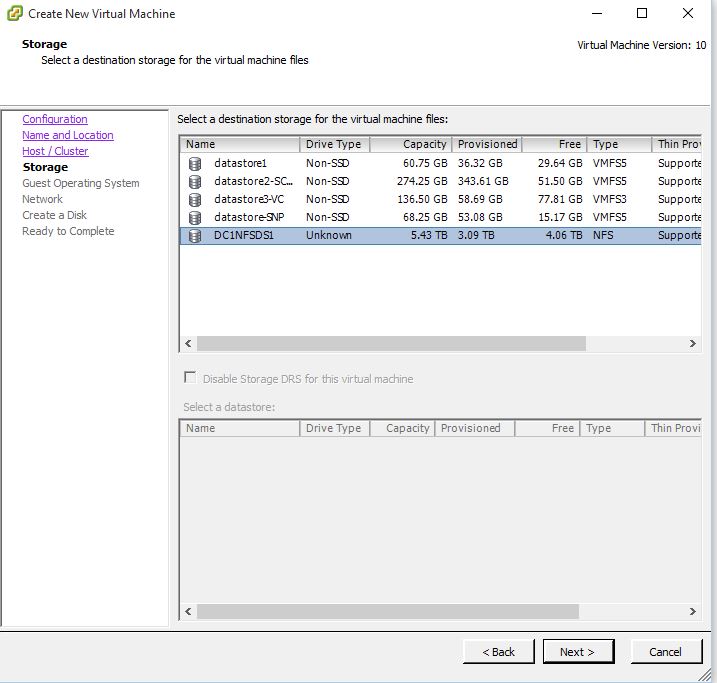Click upper table horizontal scrollbar thumb
Viewport: 717px width, 683px height.
391,343
